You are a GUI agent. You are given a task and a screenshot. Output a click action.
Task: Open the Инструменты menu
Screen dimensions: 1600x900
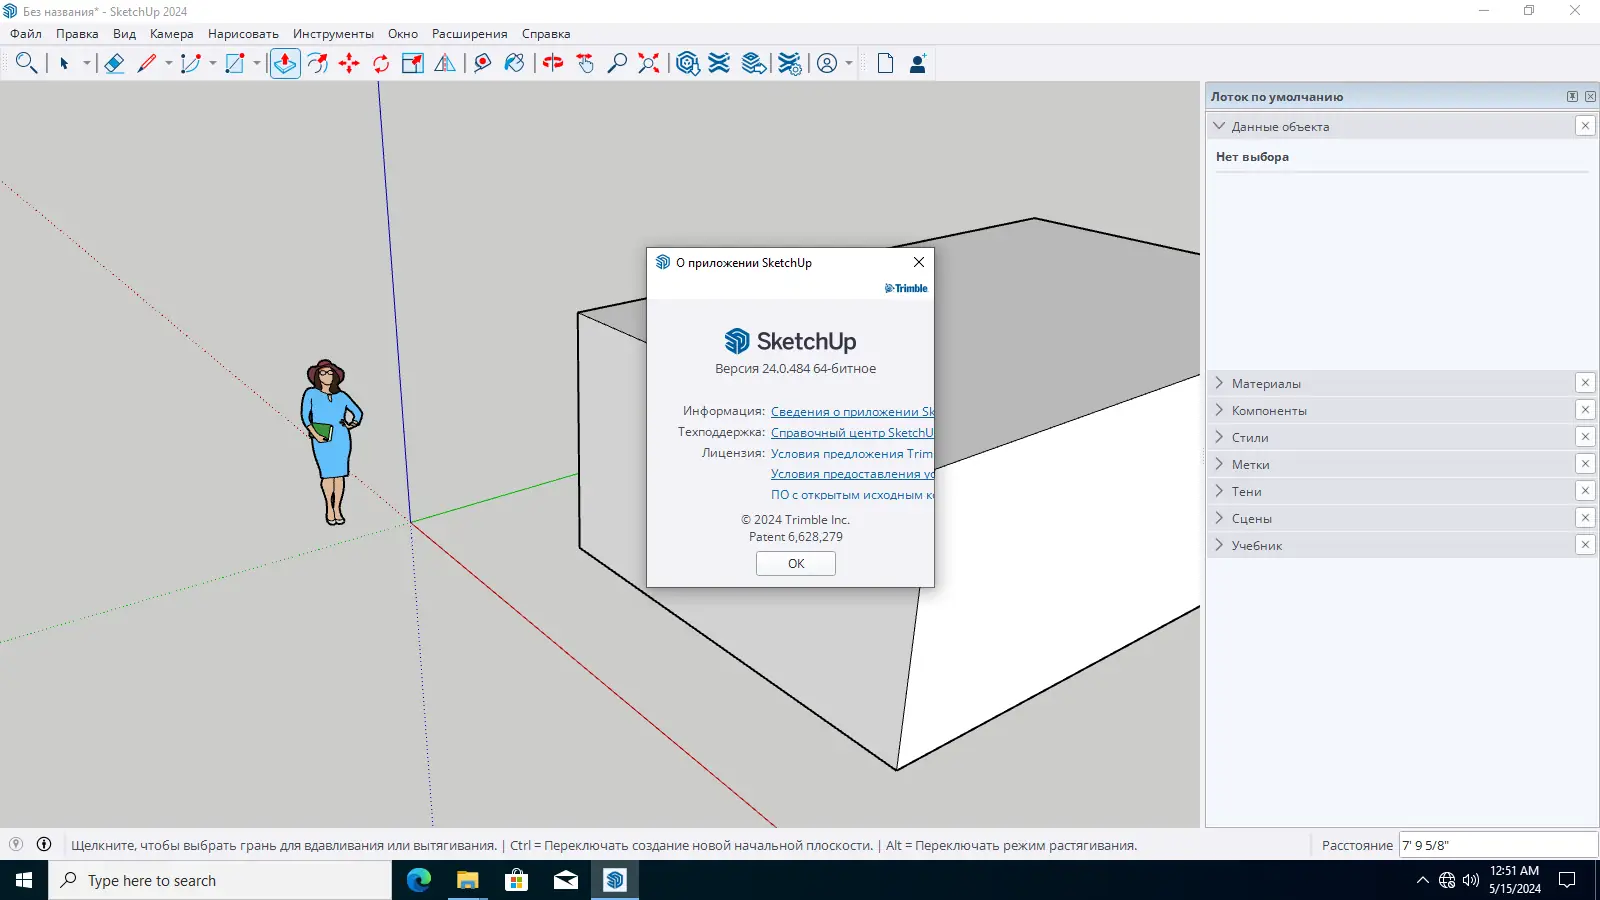click(x=333, y=34)
